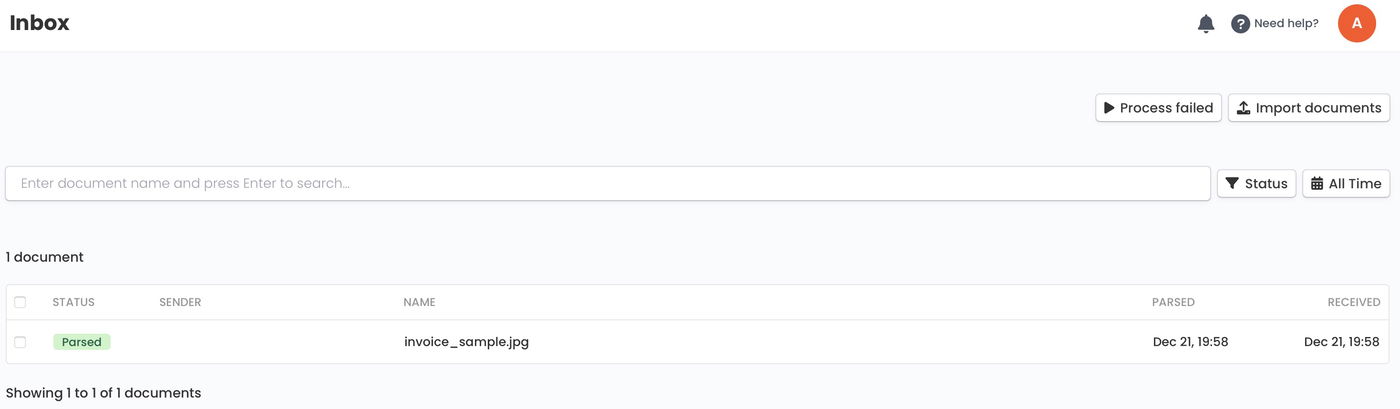The width and height of the screenshot is (1400, 409).
Task: Sort by the Received column header
Action: (x=1353, y=302)
